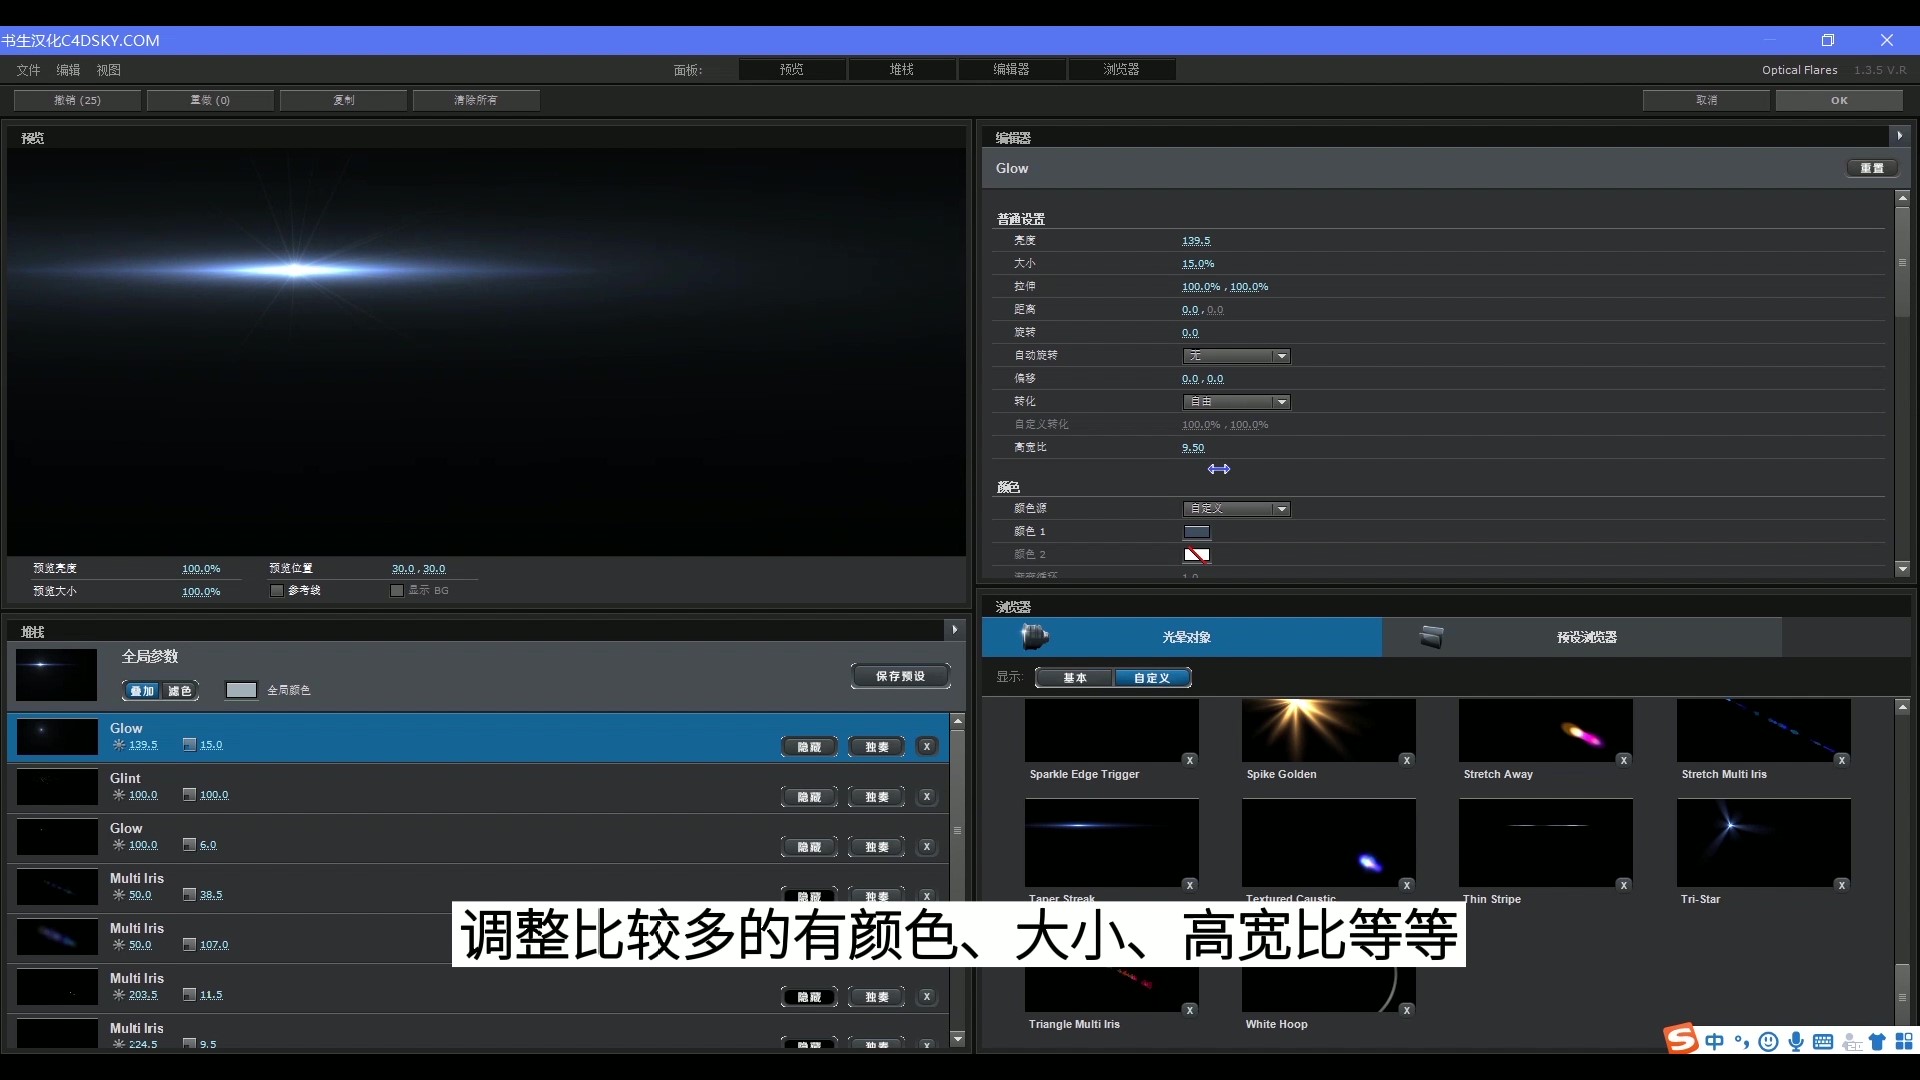
Task: Collapse the 堆栈 panel using its arrow
Action: (x=954, y=629)
